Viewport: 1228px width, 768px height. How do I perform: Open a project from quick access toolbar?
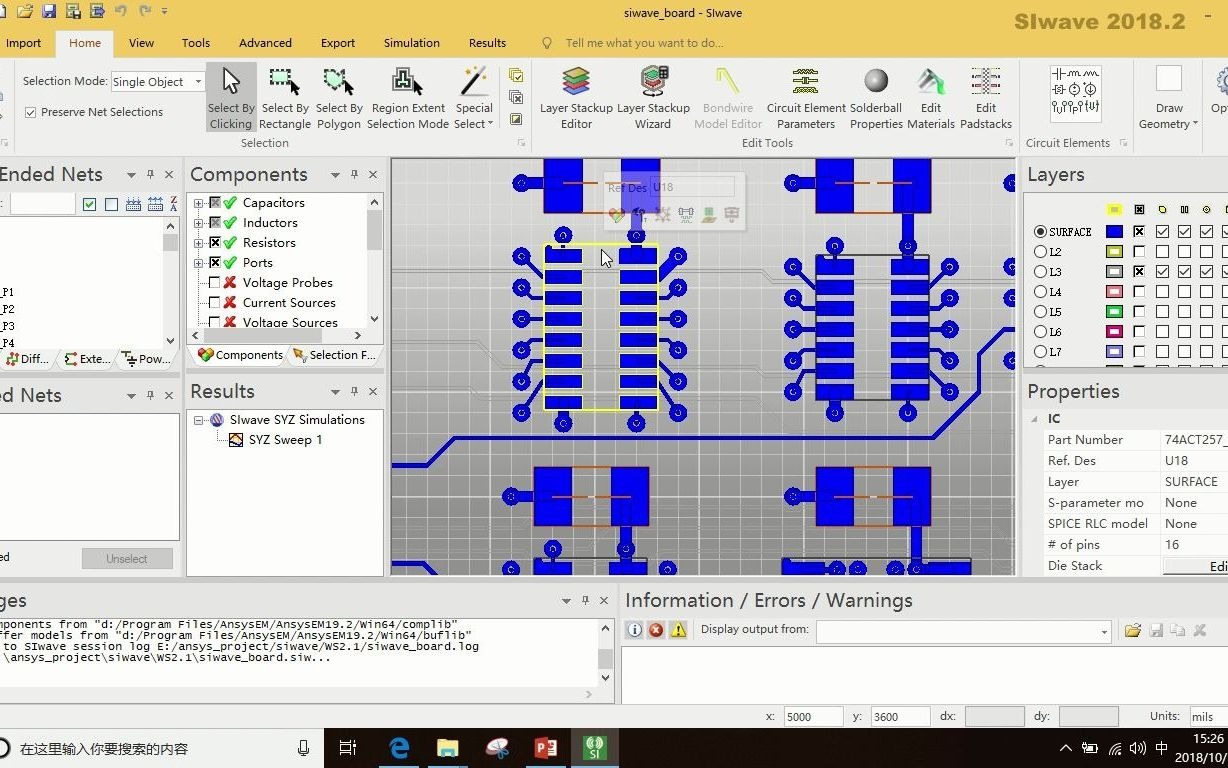tap(25, 12)
